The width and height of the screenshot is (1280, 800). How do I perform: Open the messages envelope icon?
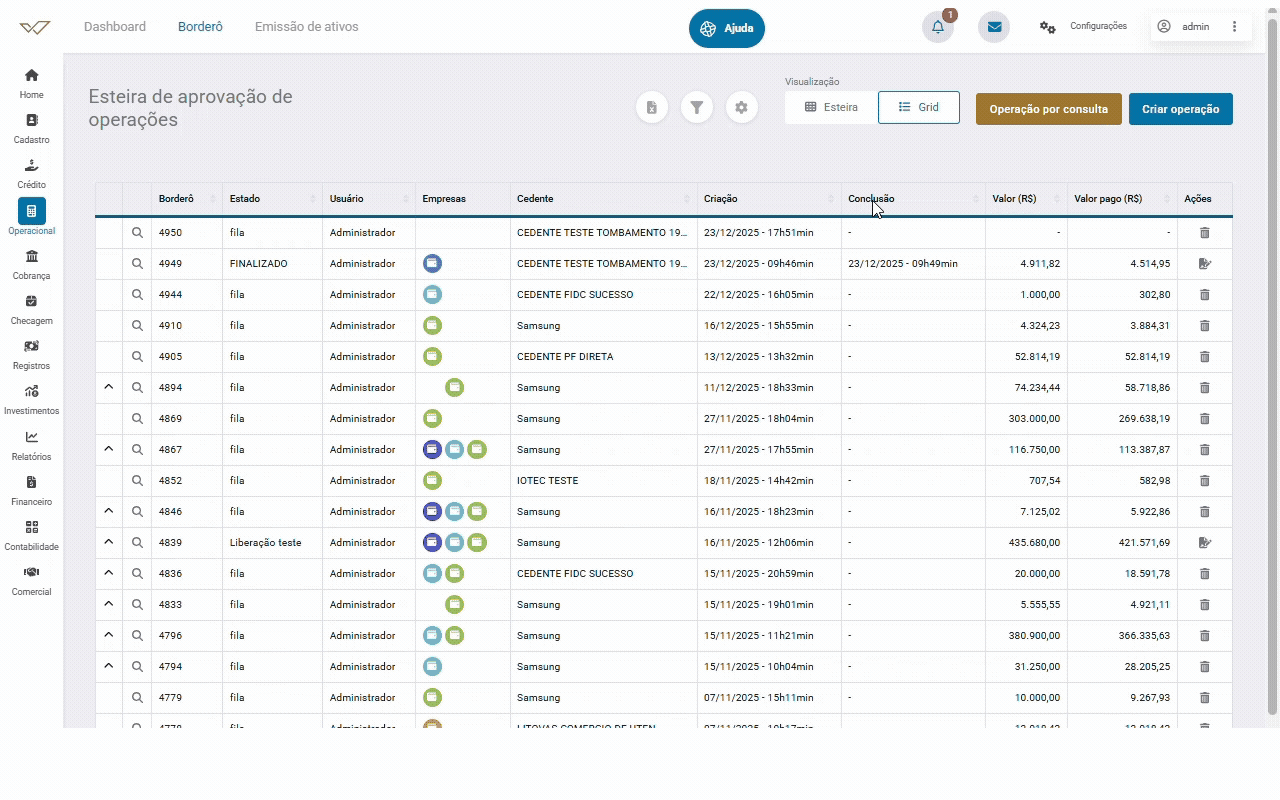pyautogui.click(x=994, y=27)
